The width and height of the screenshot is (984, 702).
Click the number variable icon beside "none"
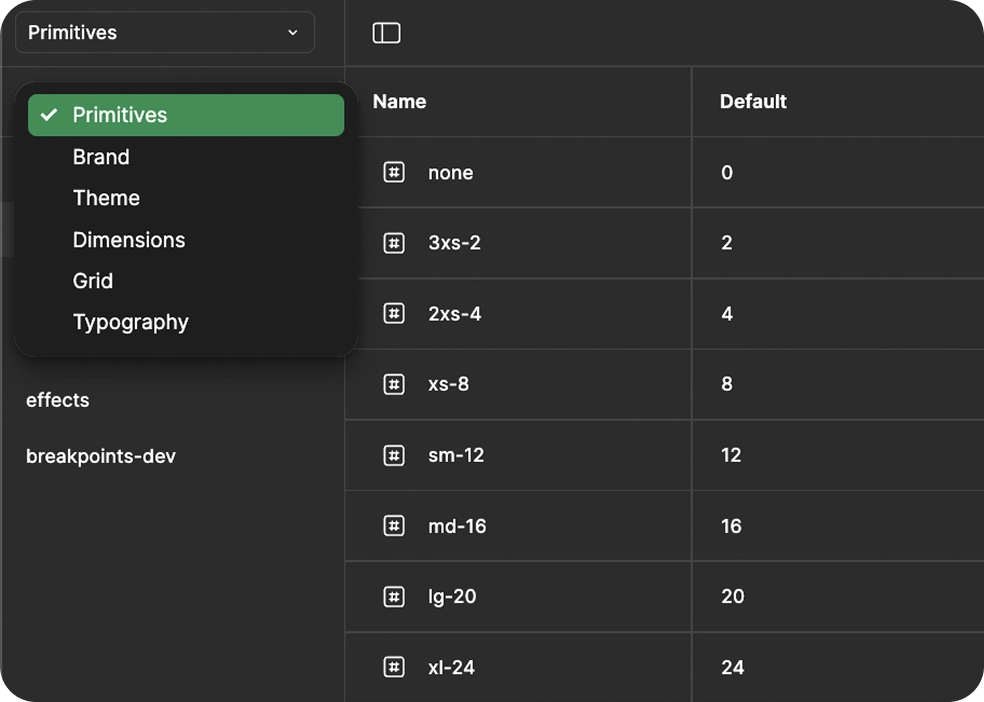396,171
